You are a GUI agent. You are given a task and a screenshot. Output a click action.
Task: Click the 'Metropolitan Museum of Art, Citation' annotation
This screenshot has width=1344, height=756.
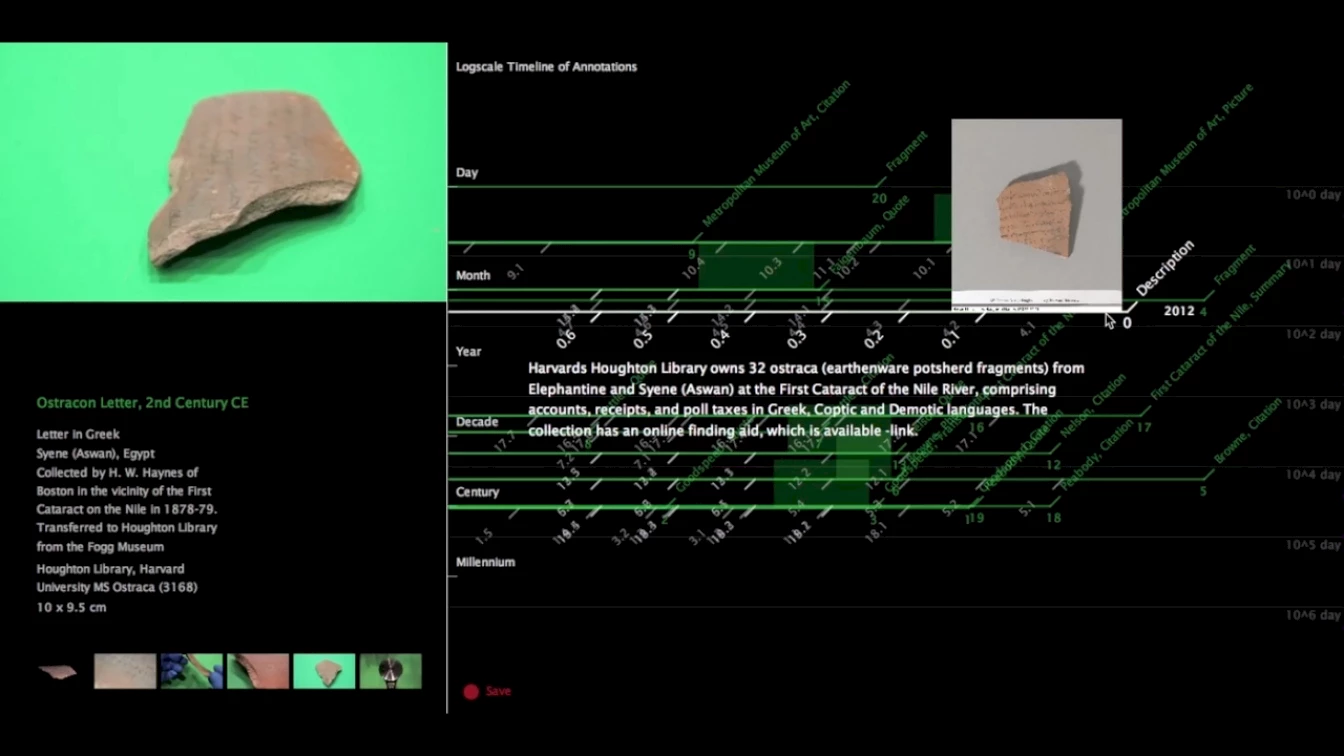coord(777,153)
